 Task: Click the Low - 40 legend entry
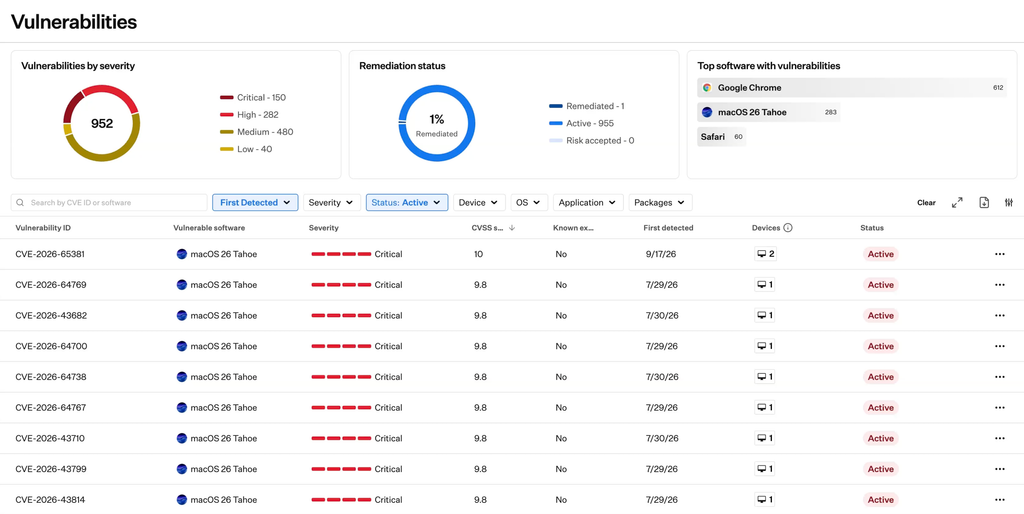click(x=246, y=149)
